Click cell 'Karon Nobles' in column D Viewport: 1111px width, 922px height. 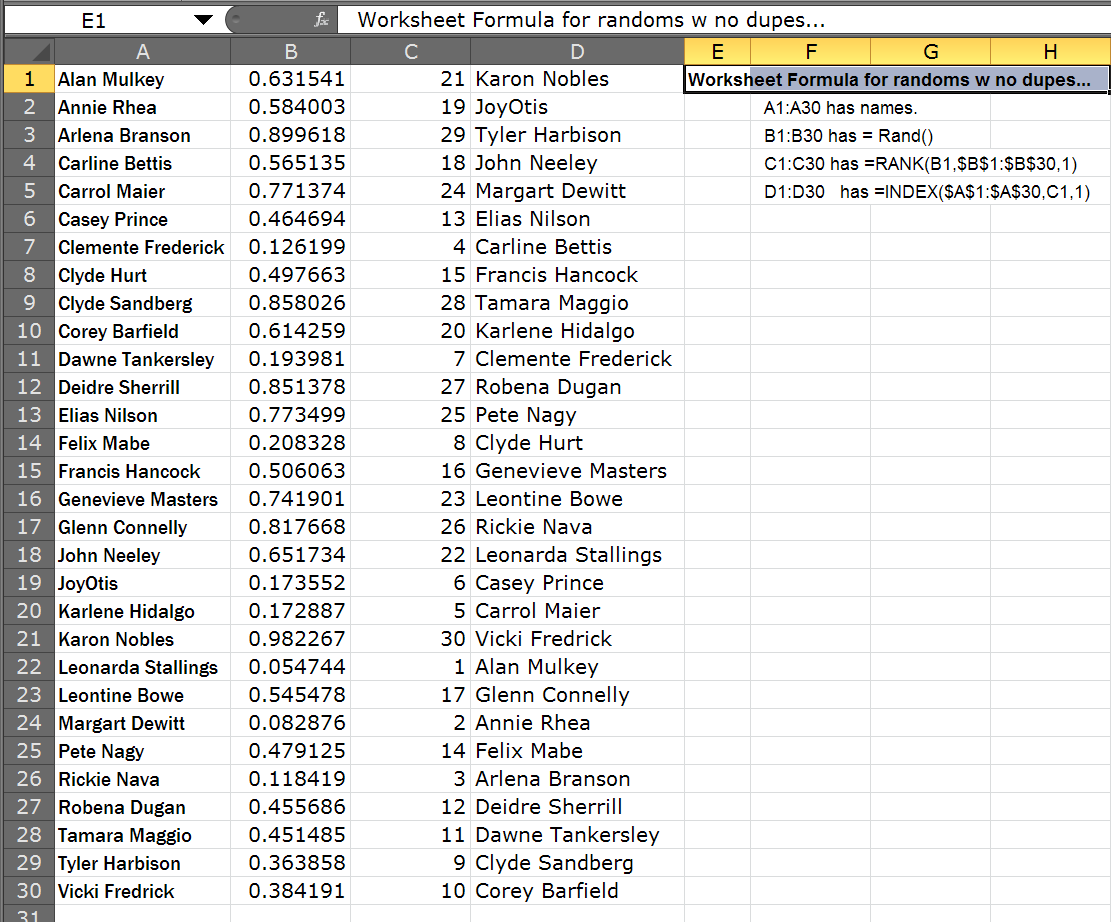(x=577, y=79)
